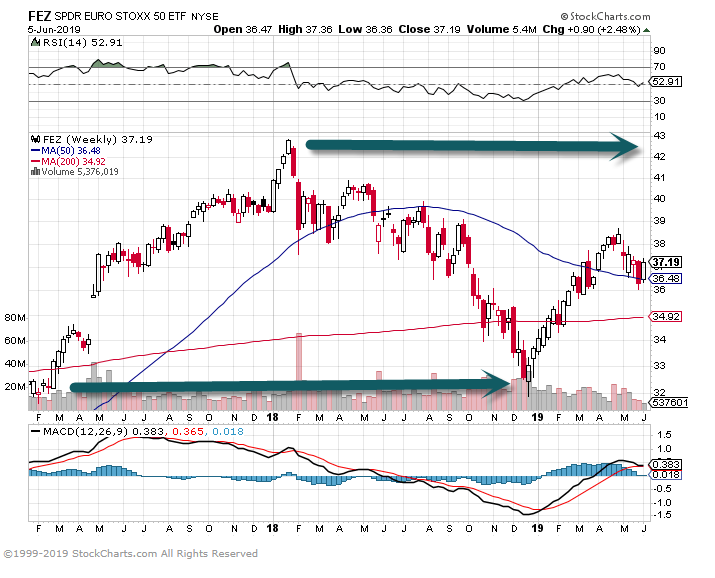Click the green up-triangle change icon
This screenshot has width=715, height=578.
click(647, 30)
